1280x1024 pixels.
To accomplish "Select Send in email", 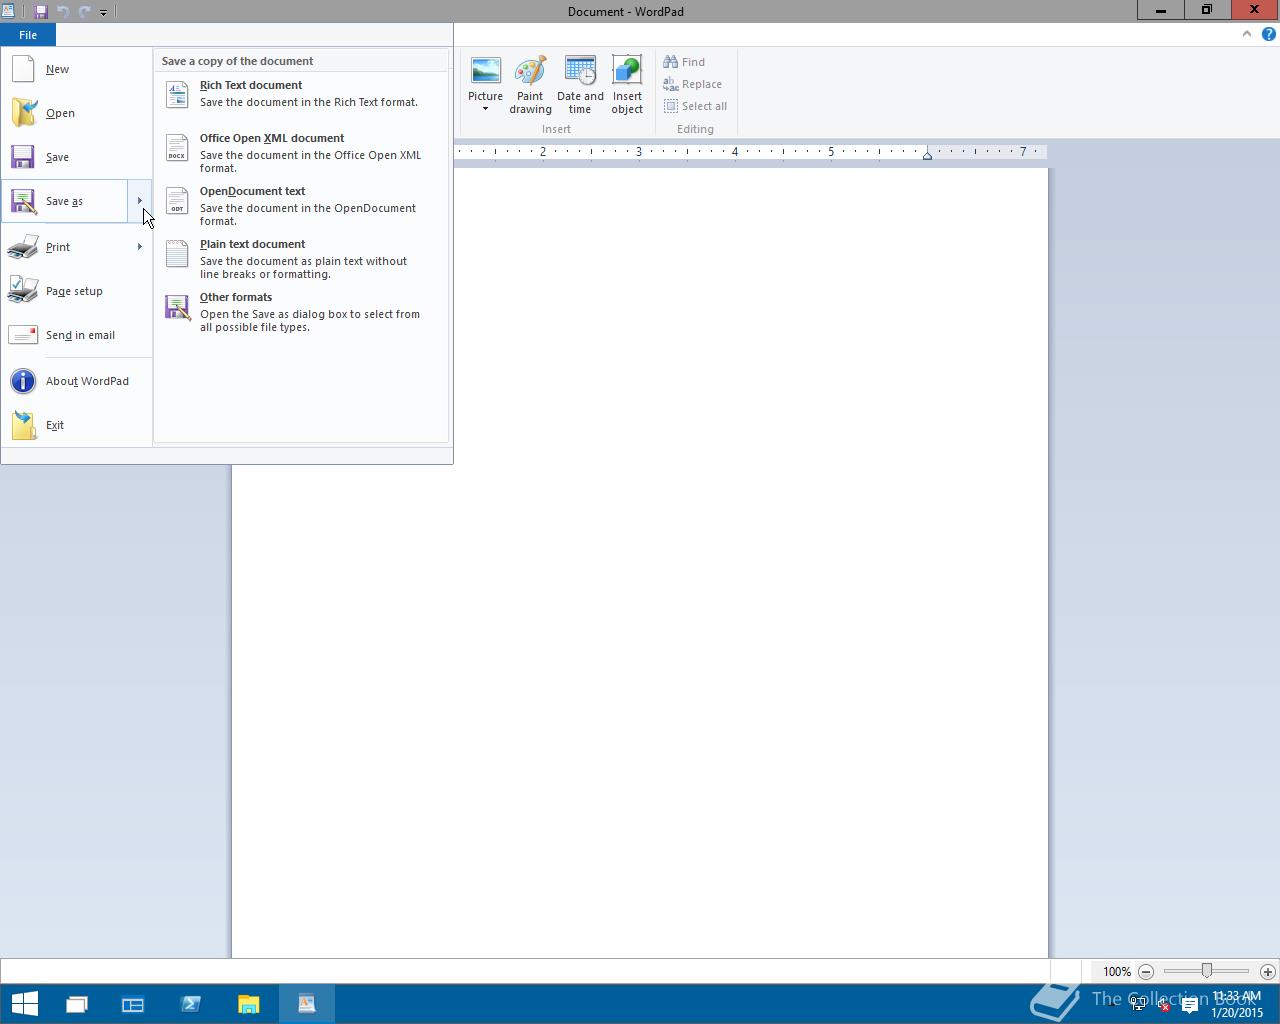I will click(76, 335).
